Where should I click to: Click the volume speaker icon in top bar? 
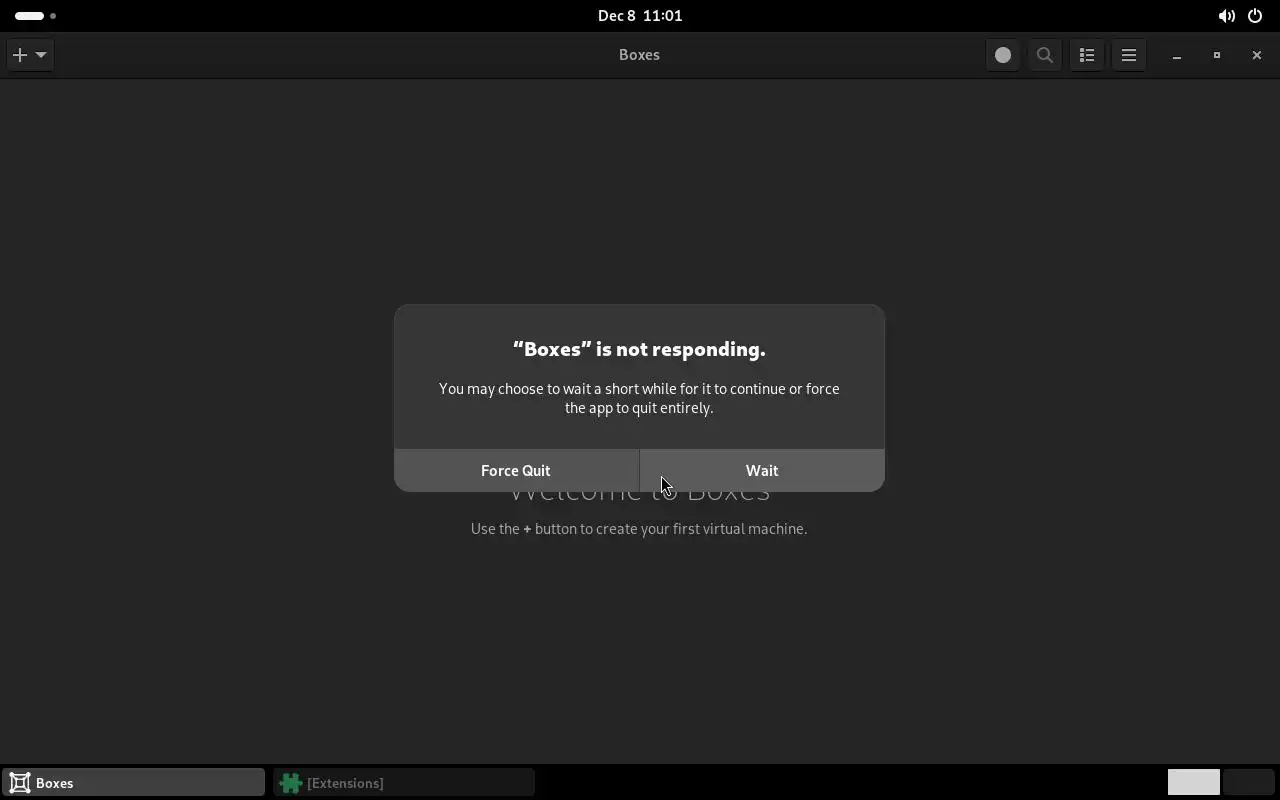[1226, 16]
